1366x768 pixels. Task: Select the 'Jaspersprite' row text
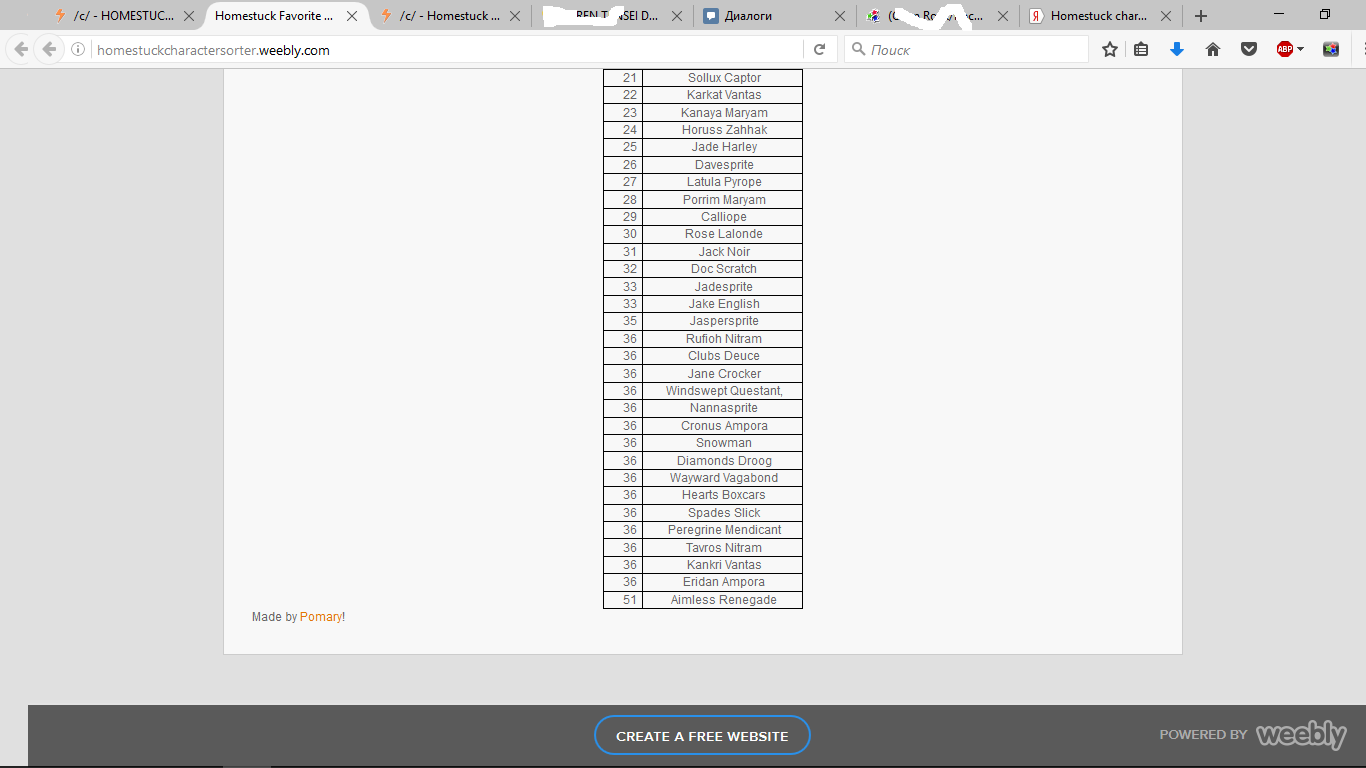(x=724, y=321)
